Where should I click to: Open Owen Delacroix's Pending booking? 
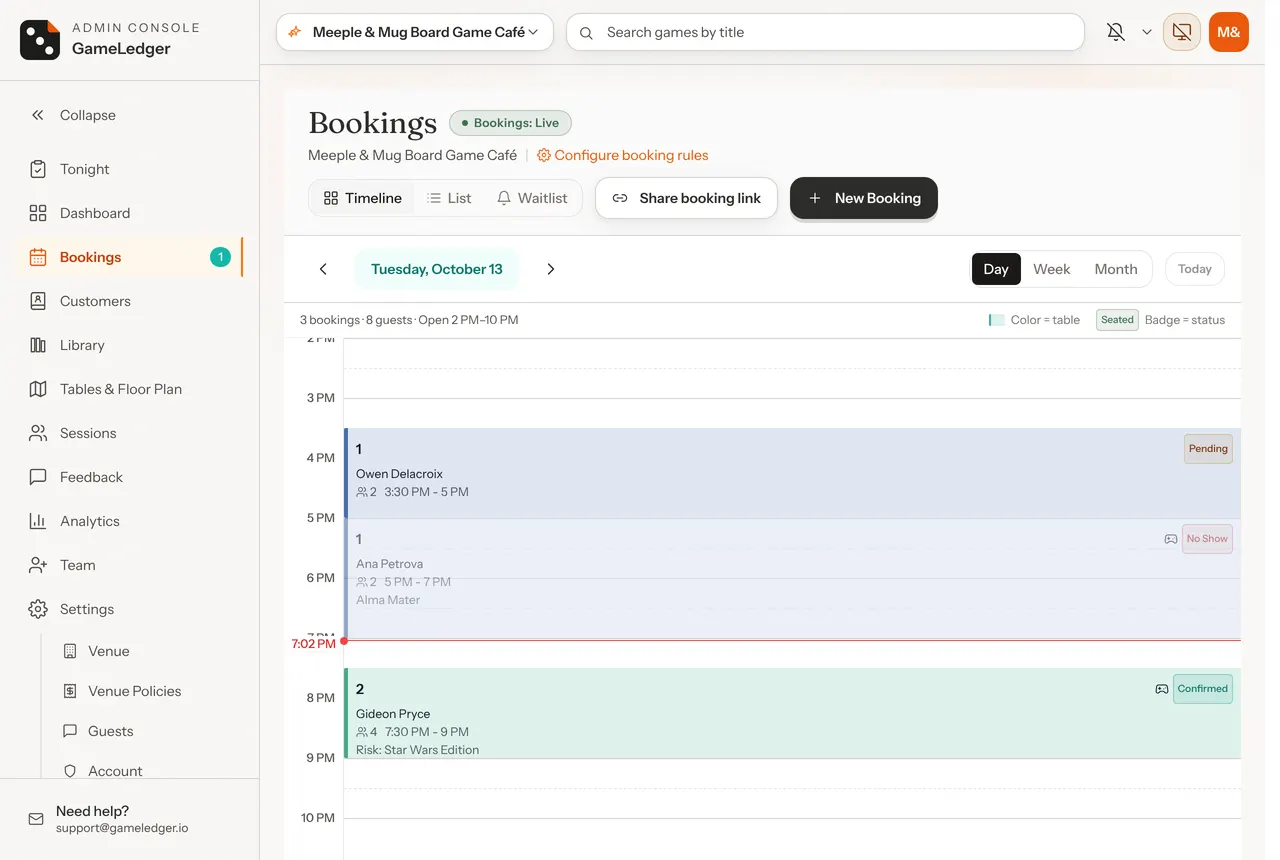(793, 473)
